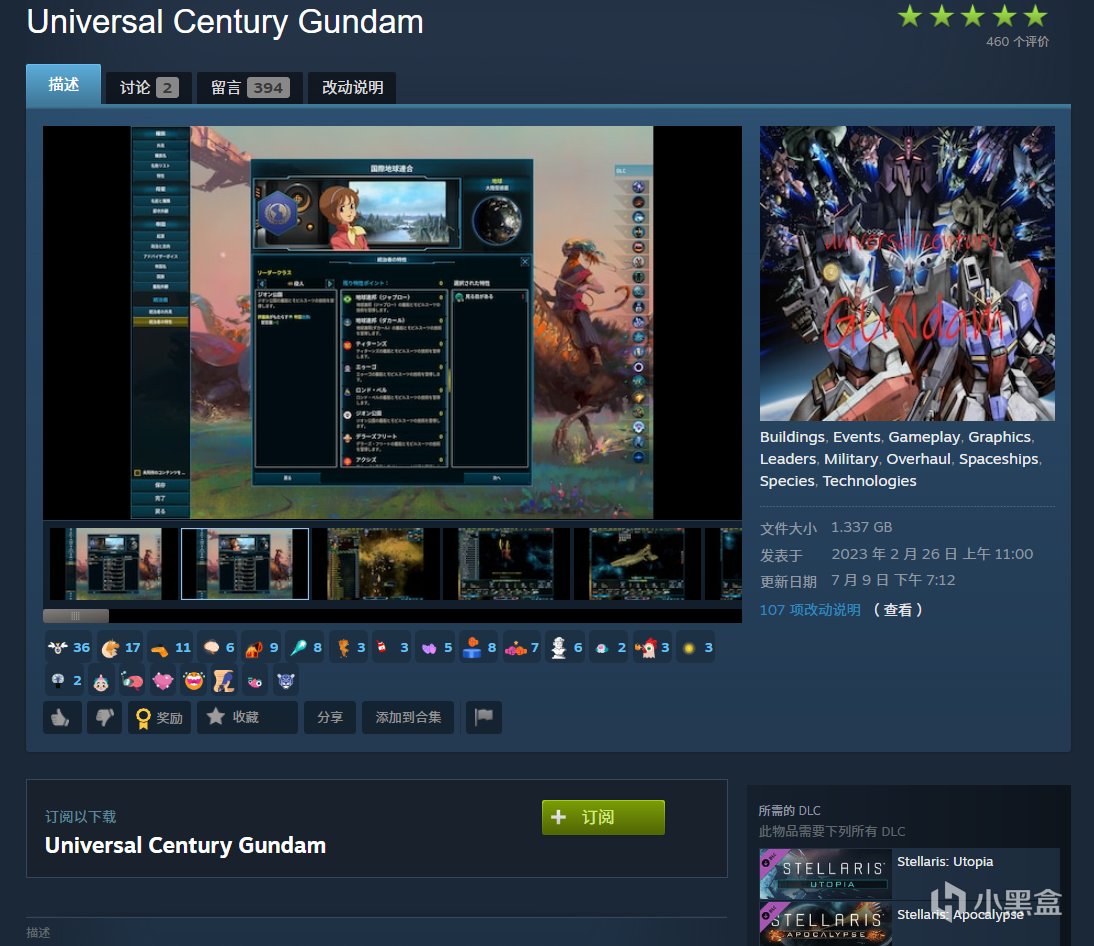The width and height of the screenshot is (1094, 946).
Task: Click the pink-orange award showing 7
Action: tap(522, 647)
